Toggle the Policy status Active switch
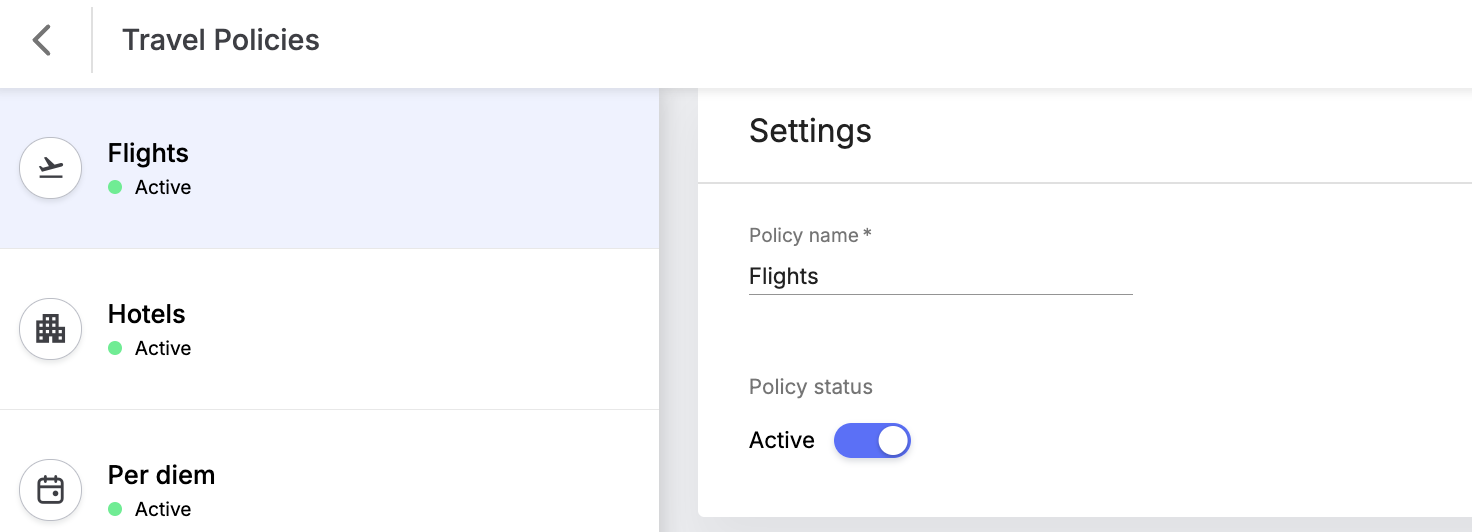This screenshot has height=532, width=1472. [x=872, y=440]
